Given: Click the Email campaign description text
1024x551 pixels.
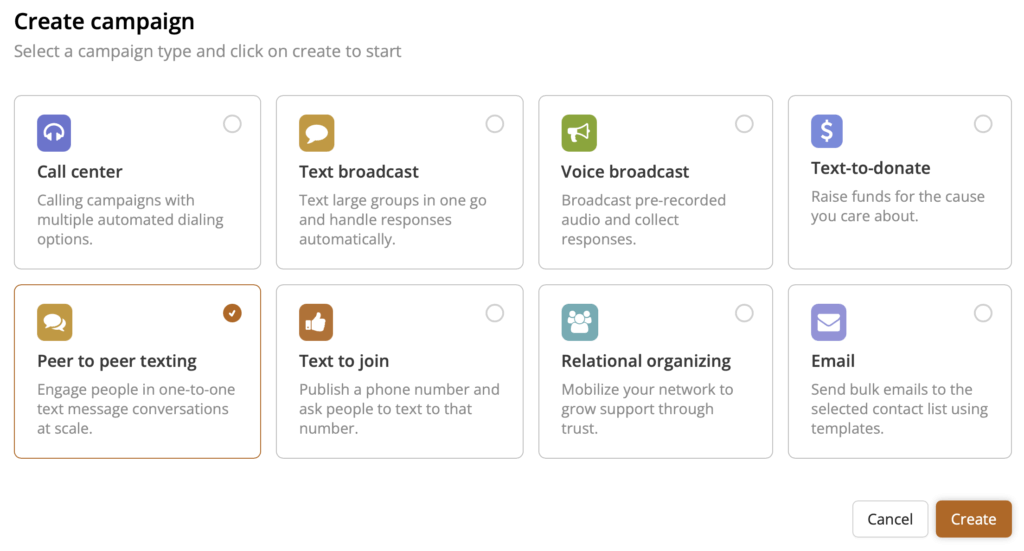Looking at the screenshot, I should [x=899, y=409].
